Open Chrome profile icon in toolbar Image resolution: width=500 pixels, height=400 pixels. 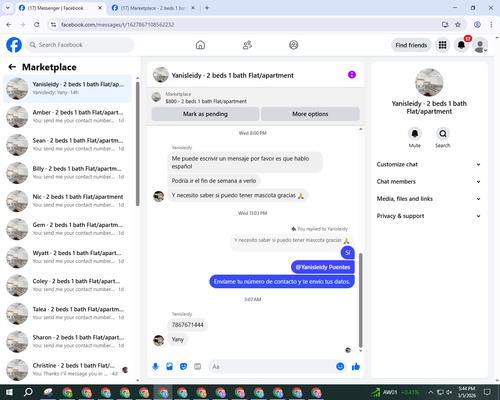tap(477, 25)
